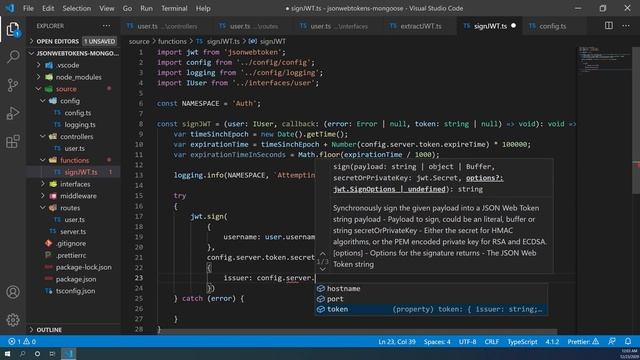Open Source Control view
Viewport: 640px width, 360px height.
pyautogui.click(x=13, y=85)
